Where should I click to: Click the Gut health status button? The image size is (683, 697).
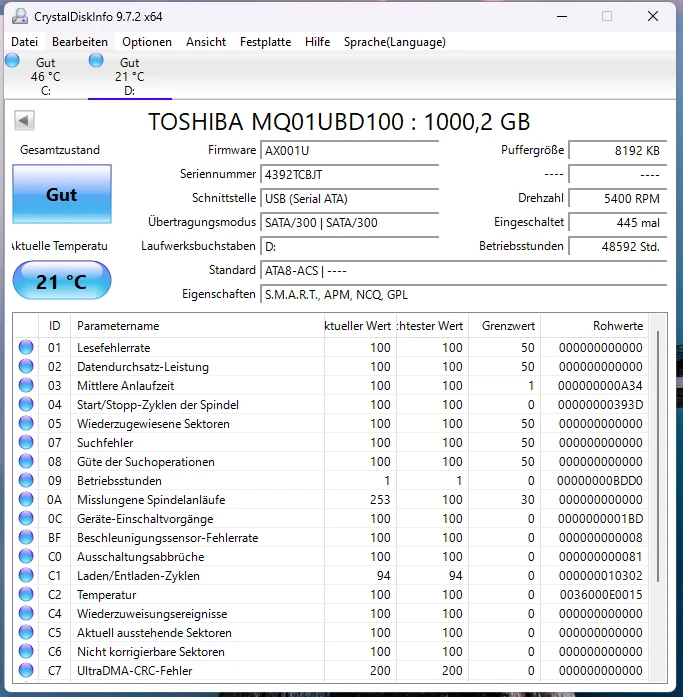(62, 194)
